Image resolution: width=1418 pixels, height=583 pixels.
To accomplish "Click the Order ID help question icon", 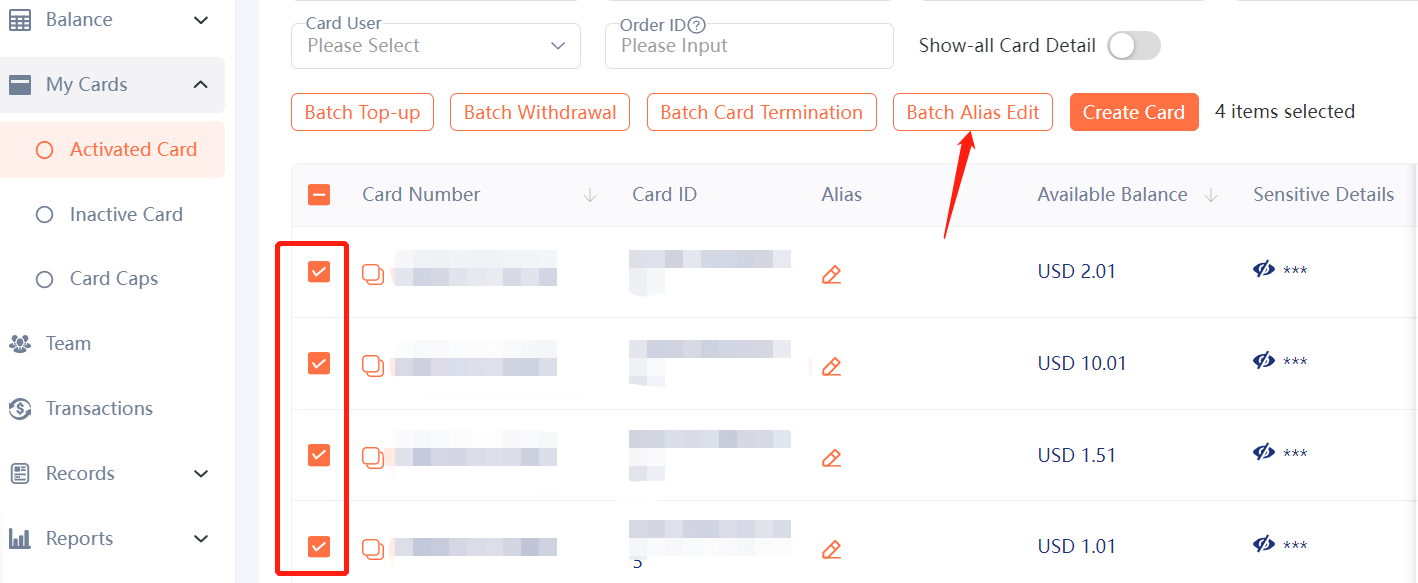I will click(x=697, y=26).
